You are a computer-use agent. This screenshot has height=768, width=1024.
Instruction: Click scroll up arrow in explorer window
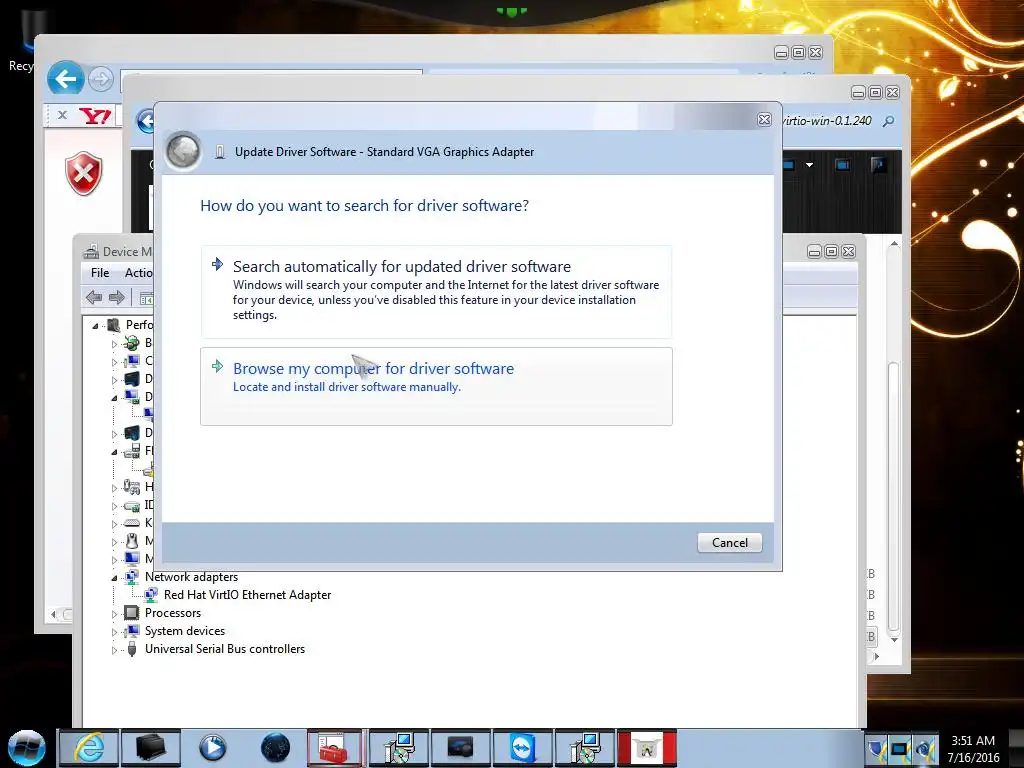894,244
